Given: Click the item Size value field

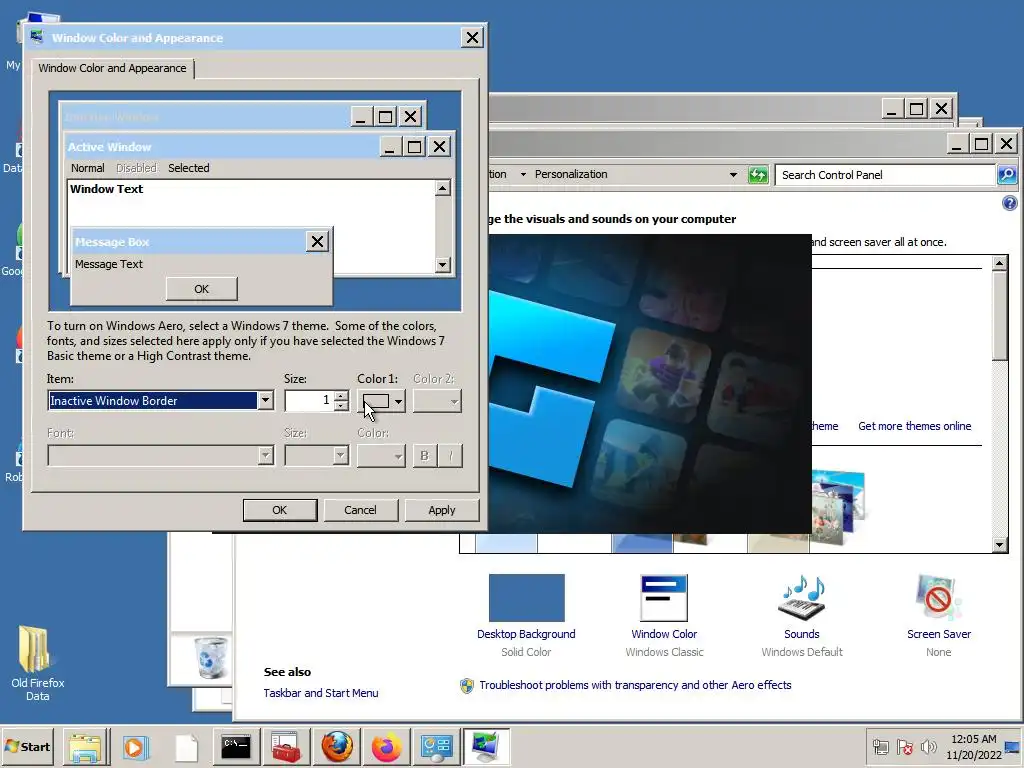Looking at the screenshot, I should pos(310,400).
